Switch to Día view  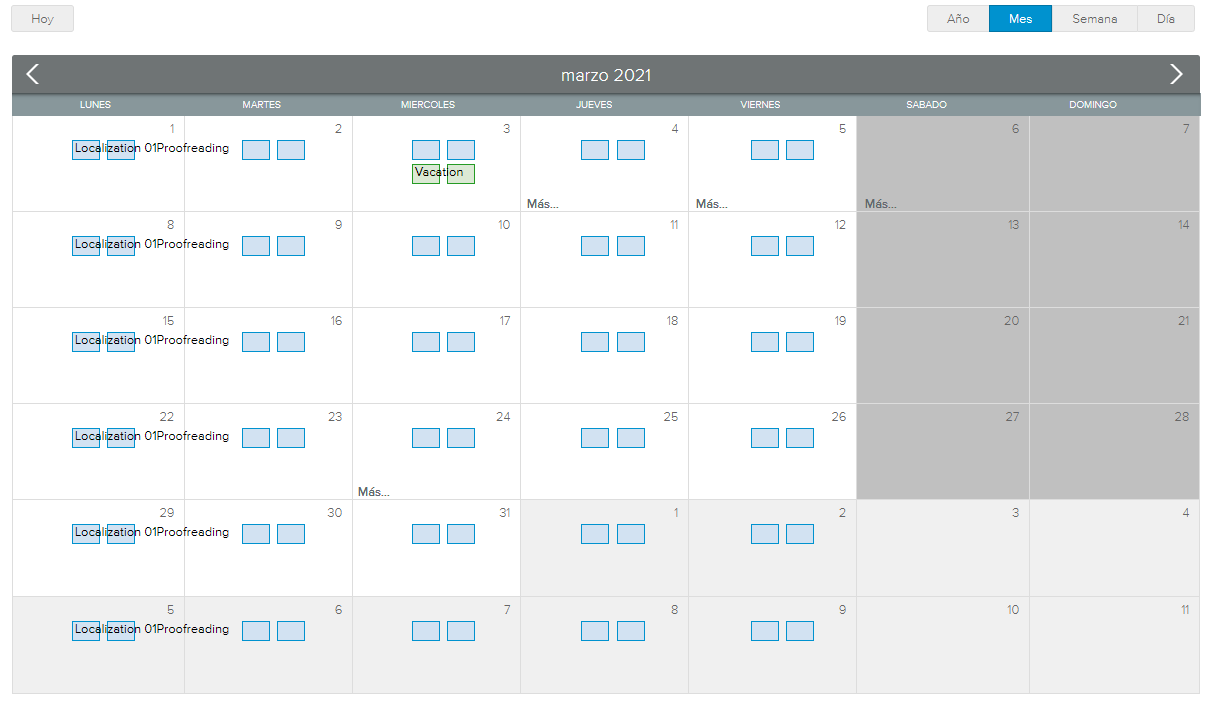click(1165, 19)
